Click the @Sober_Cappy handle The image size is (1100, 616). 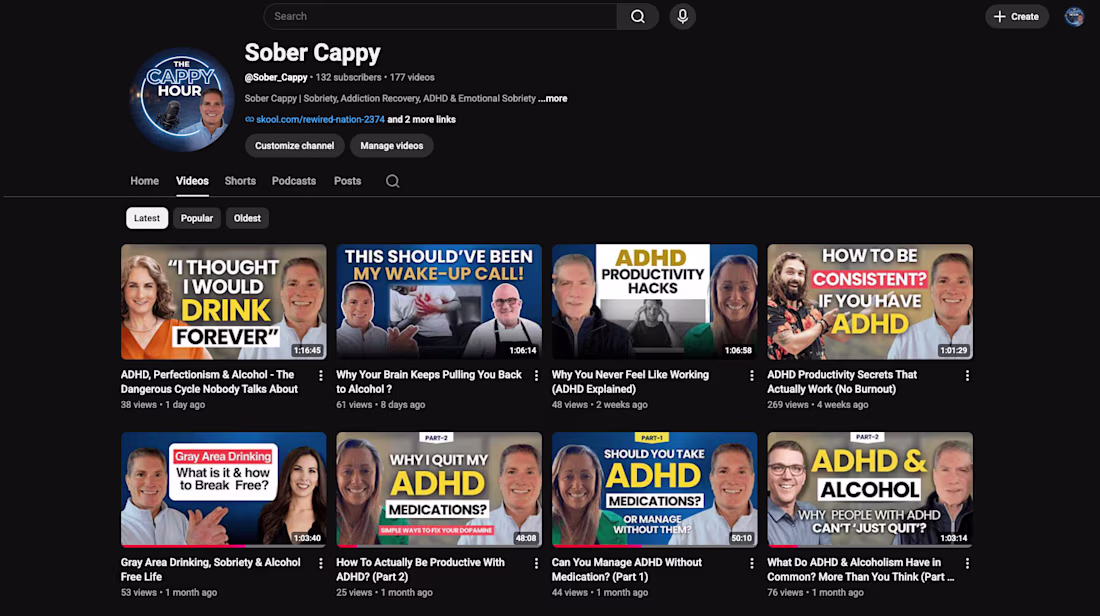pos(276,77)
